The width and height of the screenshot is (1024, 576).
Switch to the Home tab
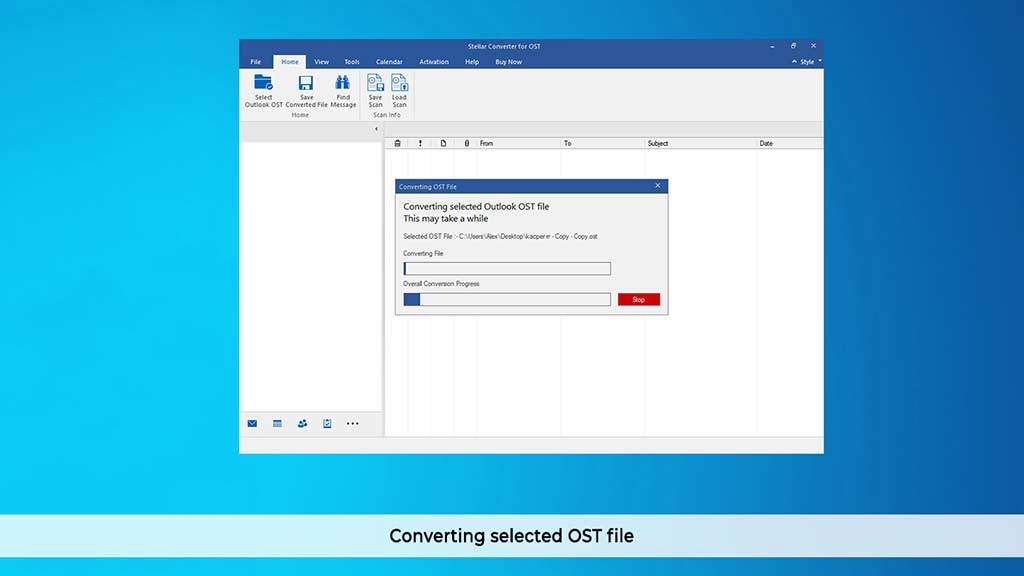pyautogui.click(x=290, y=61)
